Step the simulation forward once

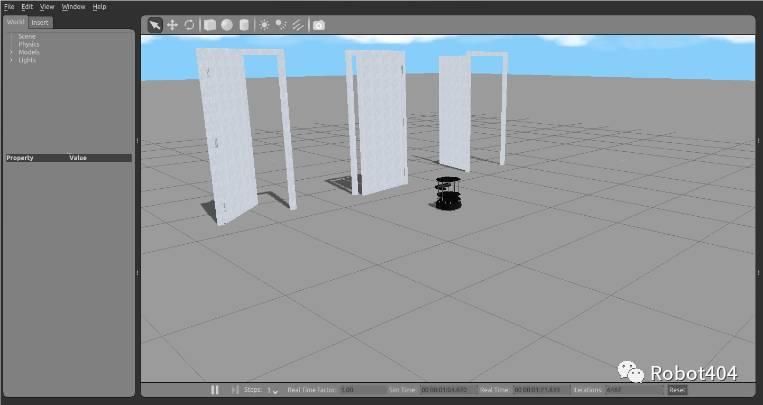pos(235,389)
